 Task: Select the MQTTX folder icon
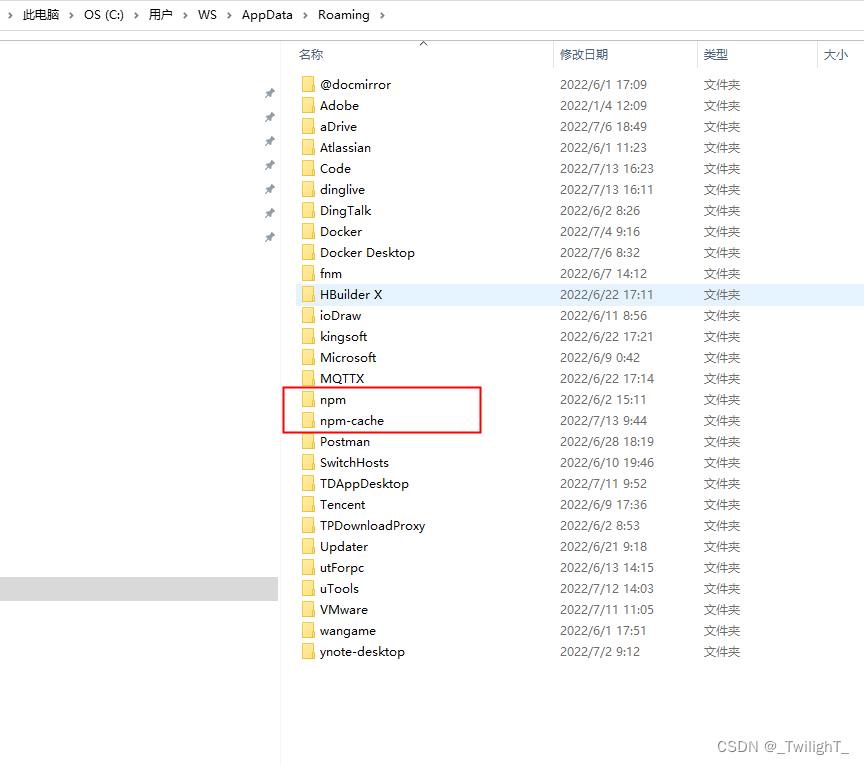pos(308,378)
